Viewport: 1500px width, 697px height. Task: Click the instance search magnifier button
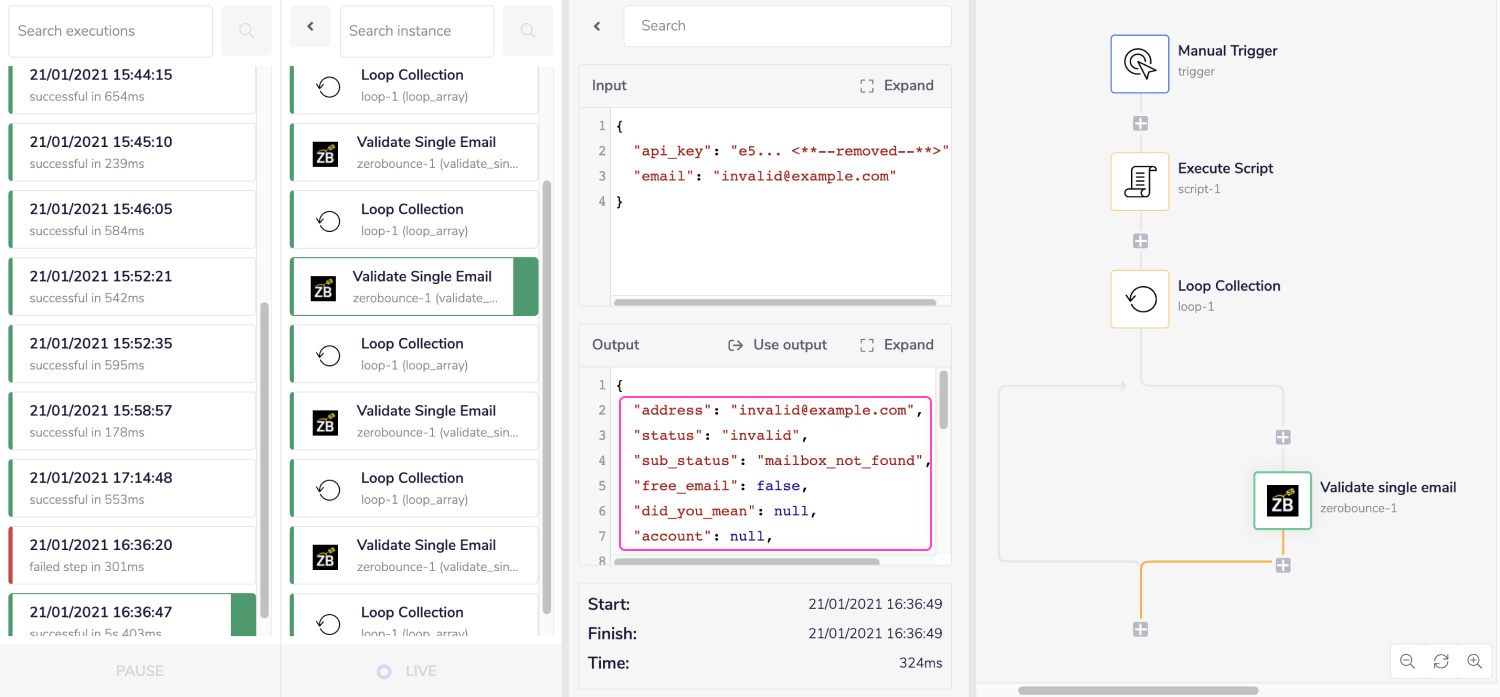coord(527,31)
